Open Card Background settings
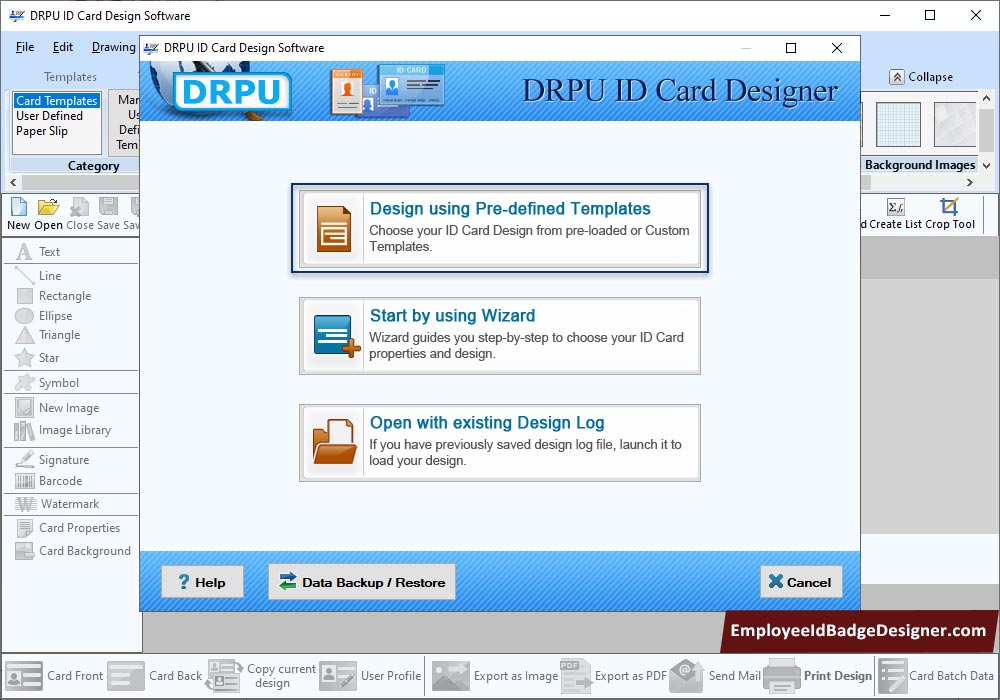 click(73, 551)
